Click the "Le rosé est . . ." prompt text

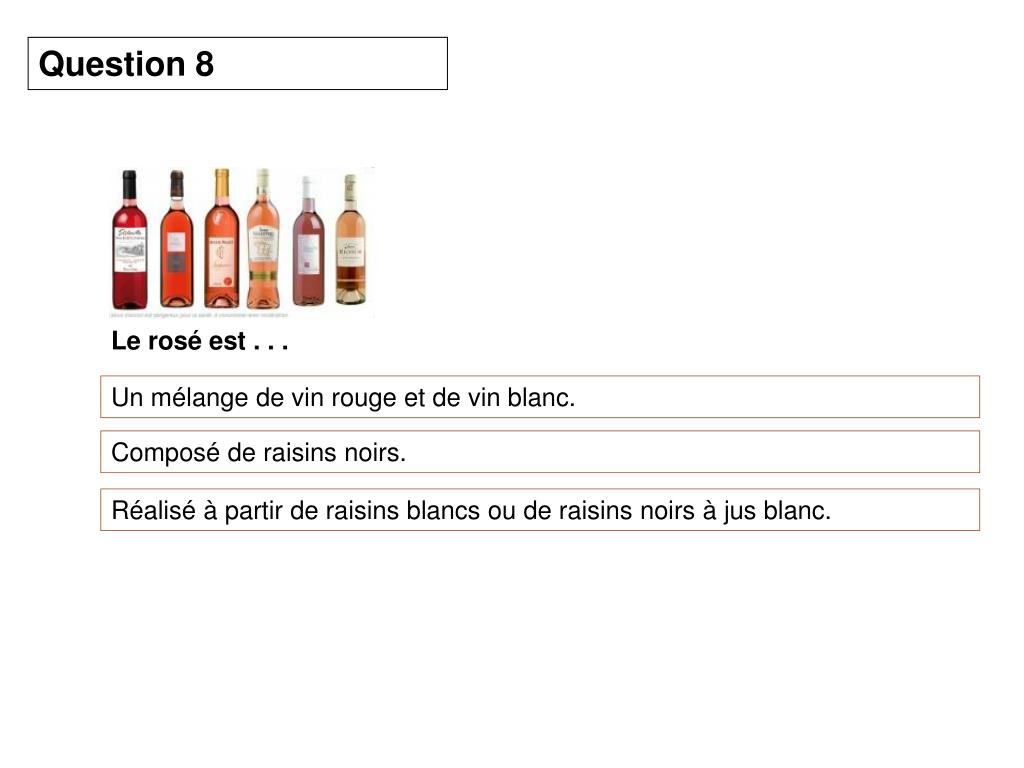200,341
